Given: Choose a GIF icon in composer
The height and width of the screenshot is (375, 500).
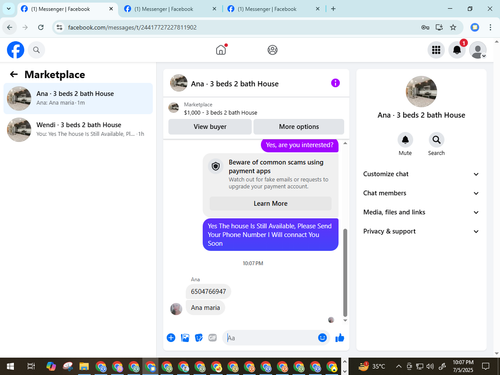Looking at the screenshot, I should 213,338.
